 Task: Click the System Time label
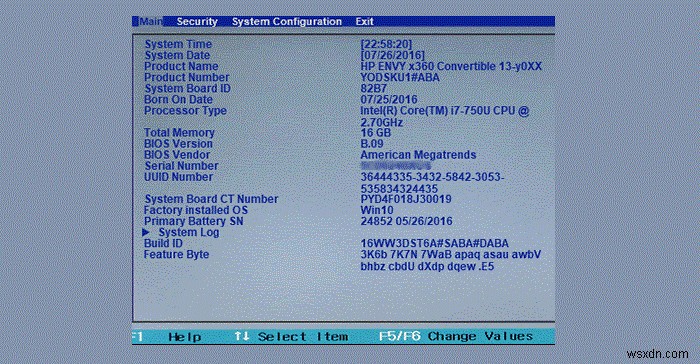(x=178, y=44)
